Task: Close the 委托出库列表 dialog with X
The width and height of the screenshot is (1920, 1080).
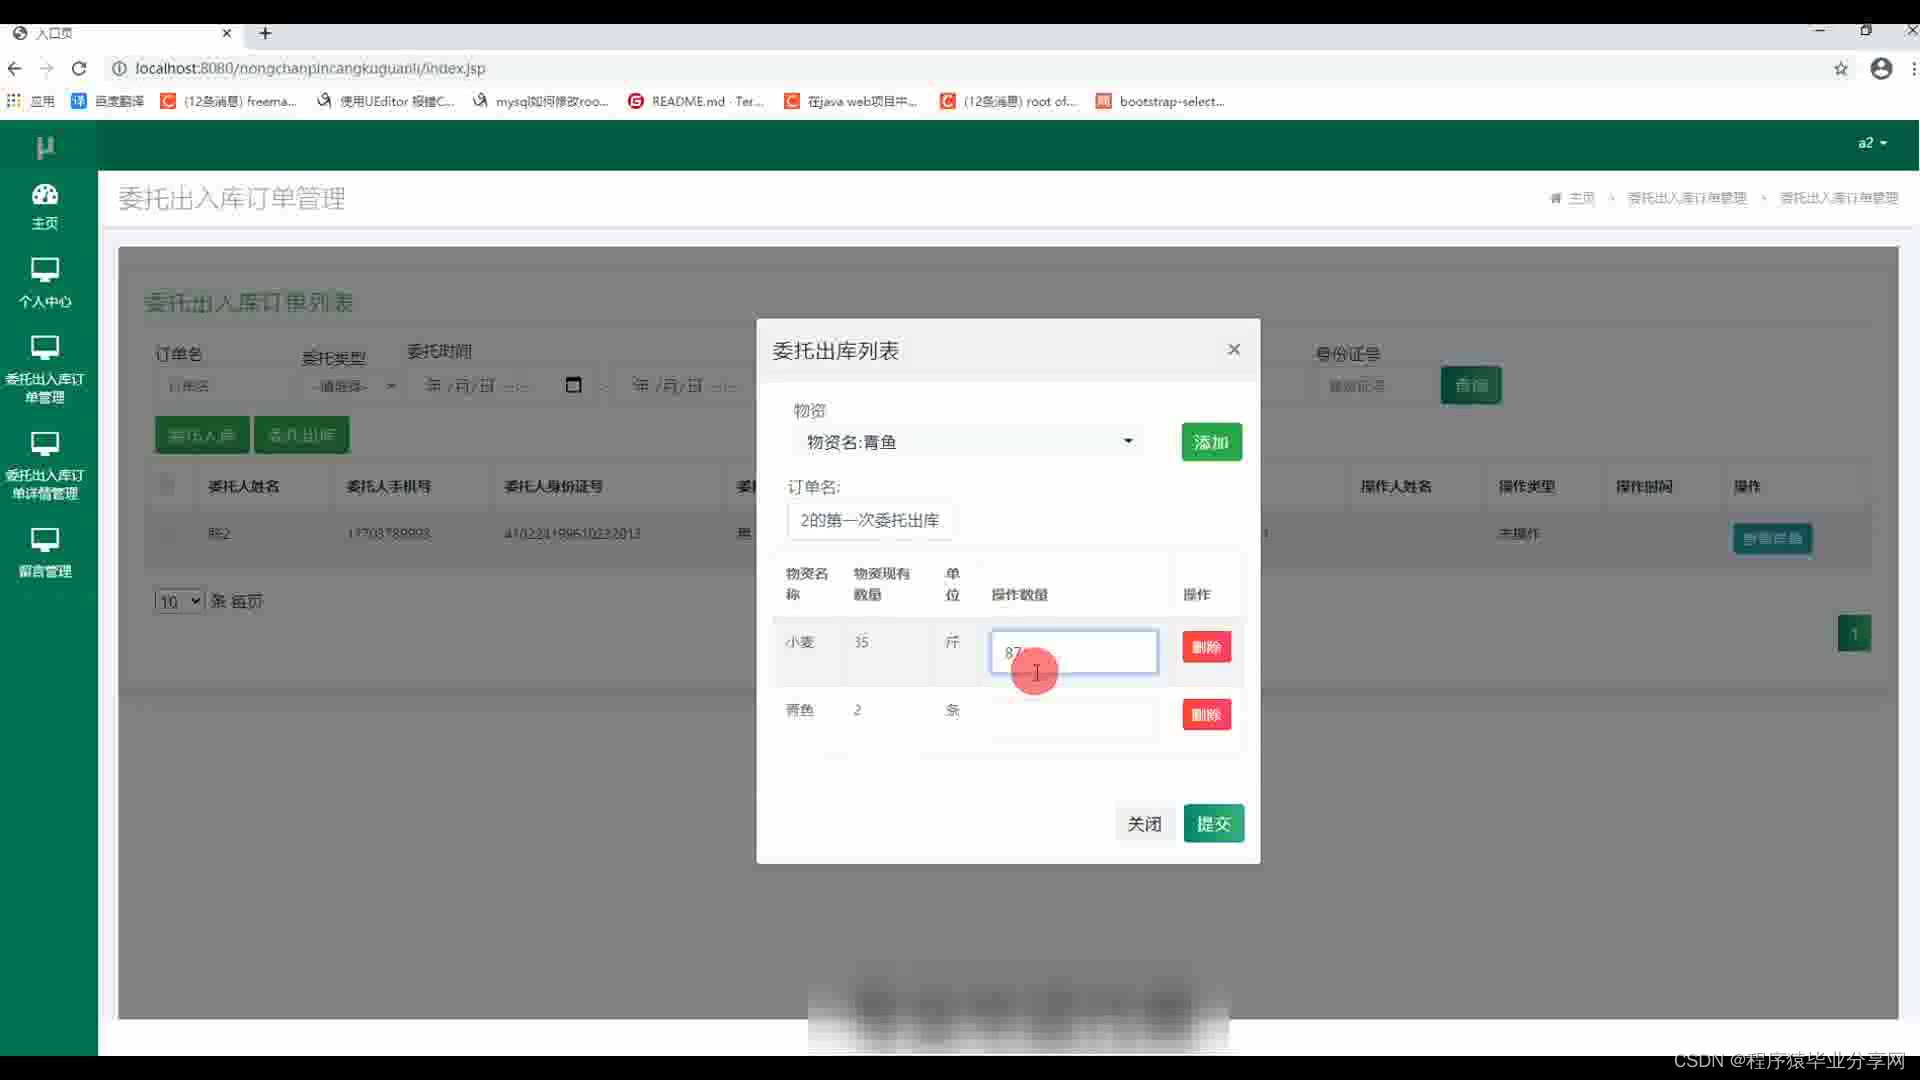Action: pyautogui.click(x=1234, y=349)
